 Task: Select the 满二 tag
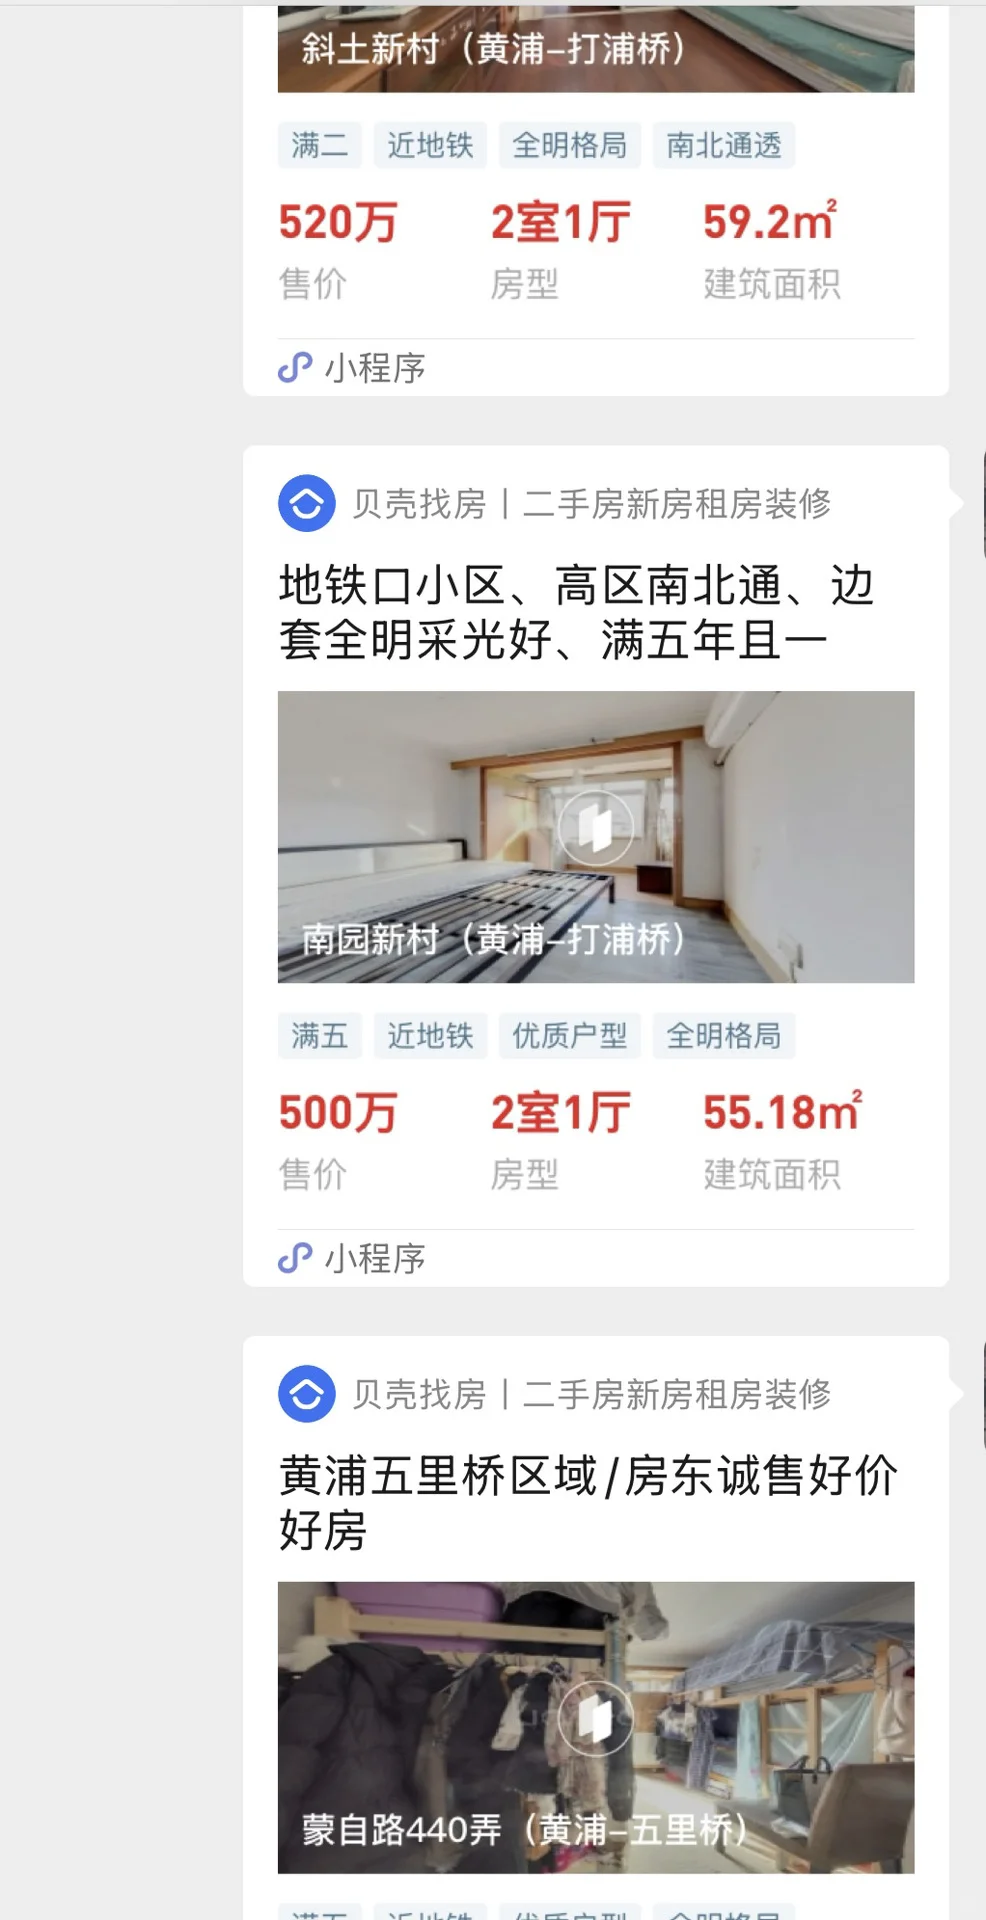pyautogui.click(x=320, y=146)
